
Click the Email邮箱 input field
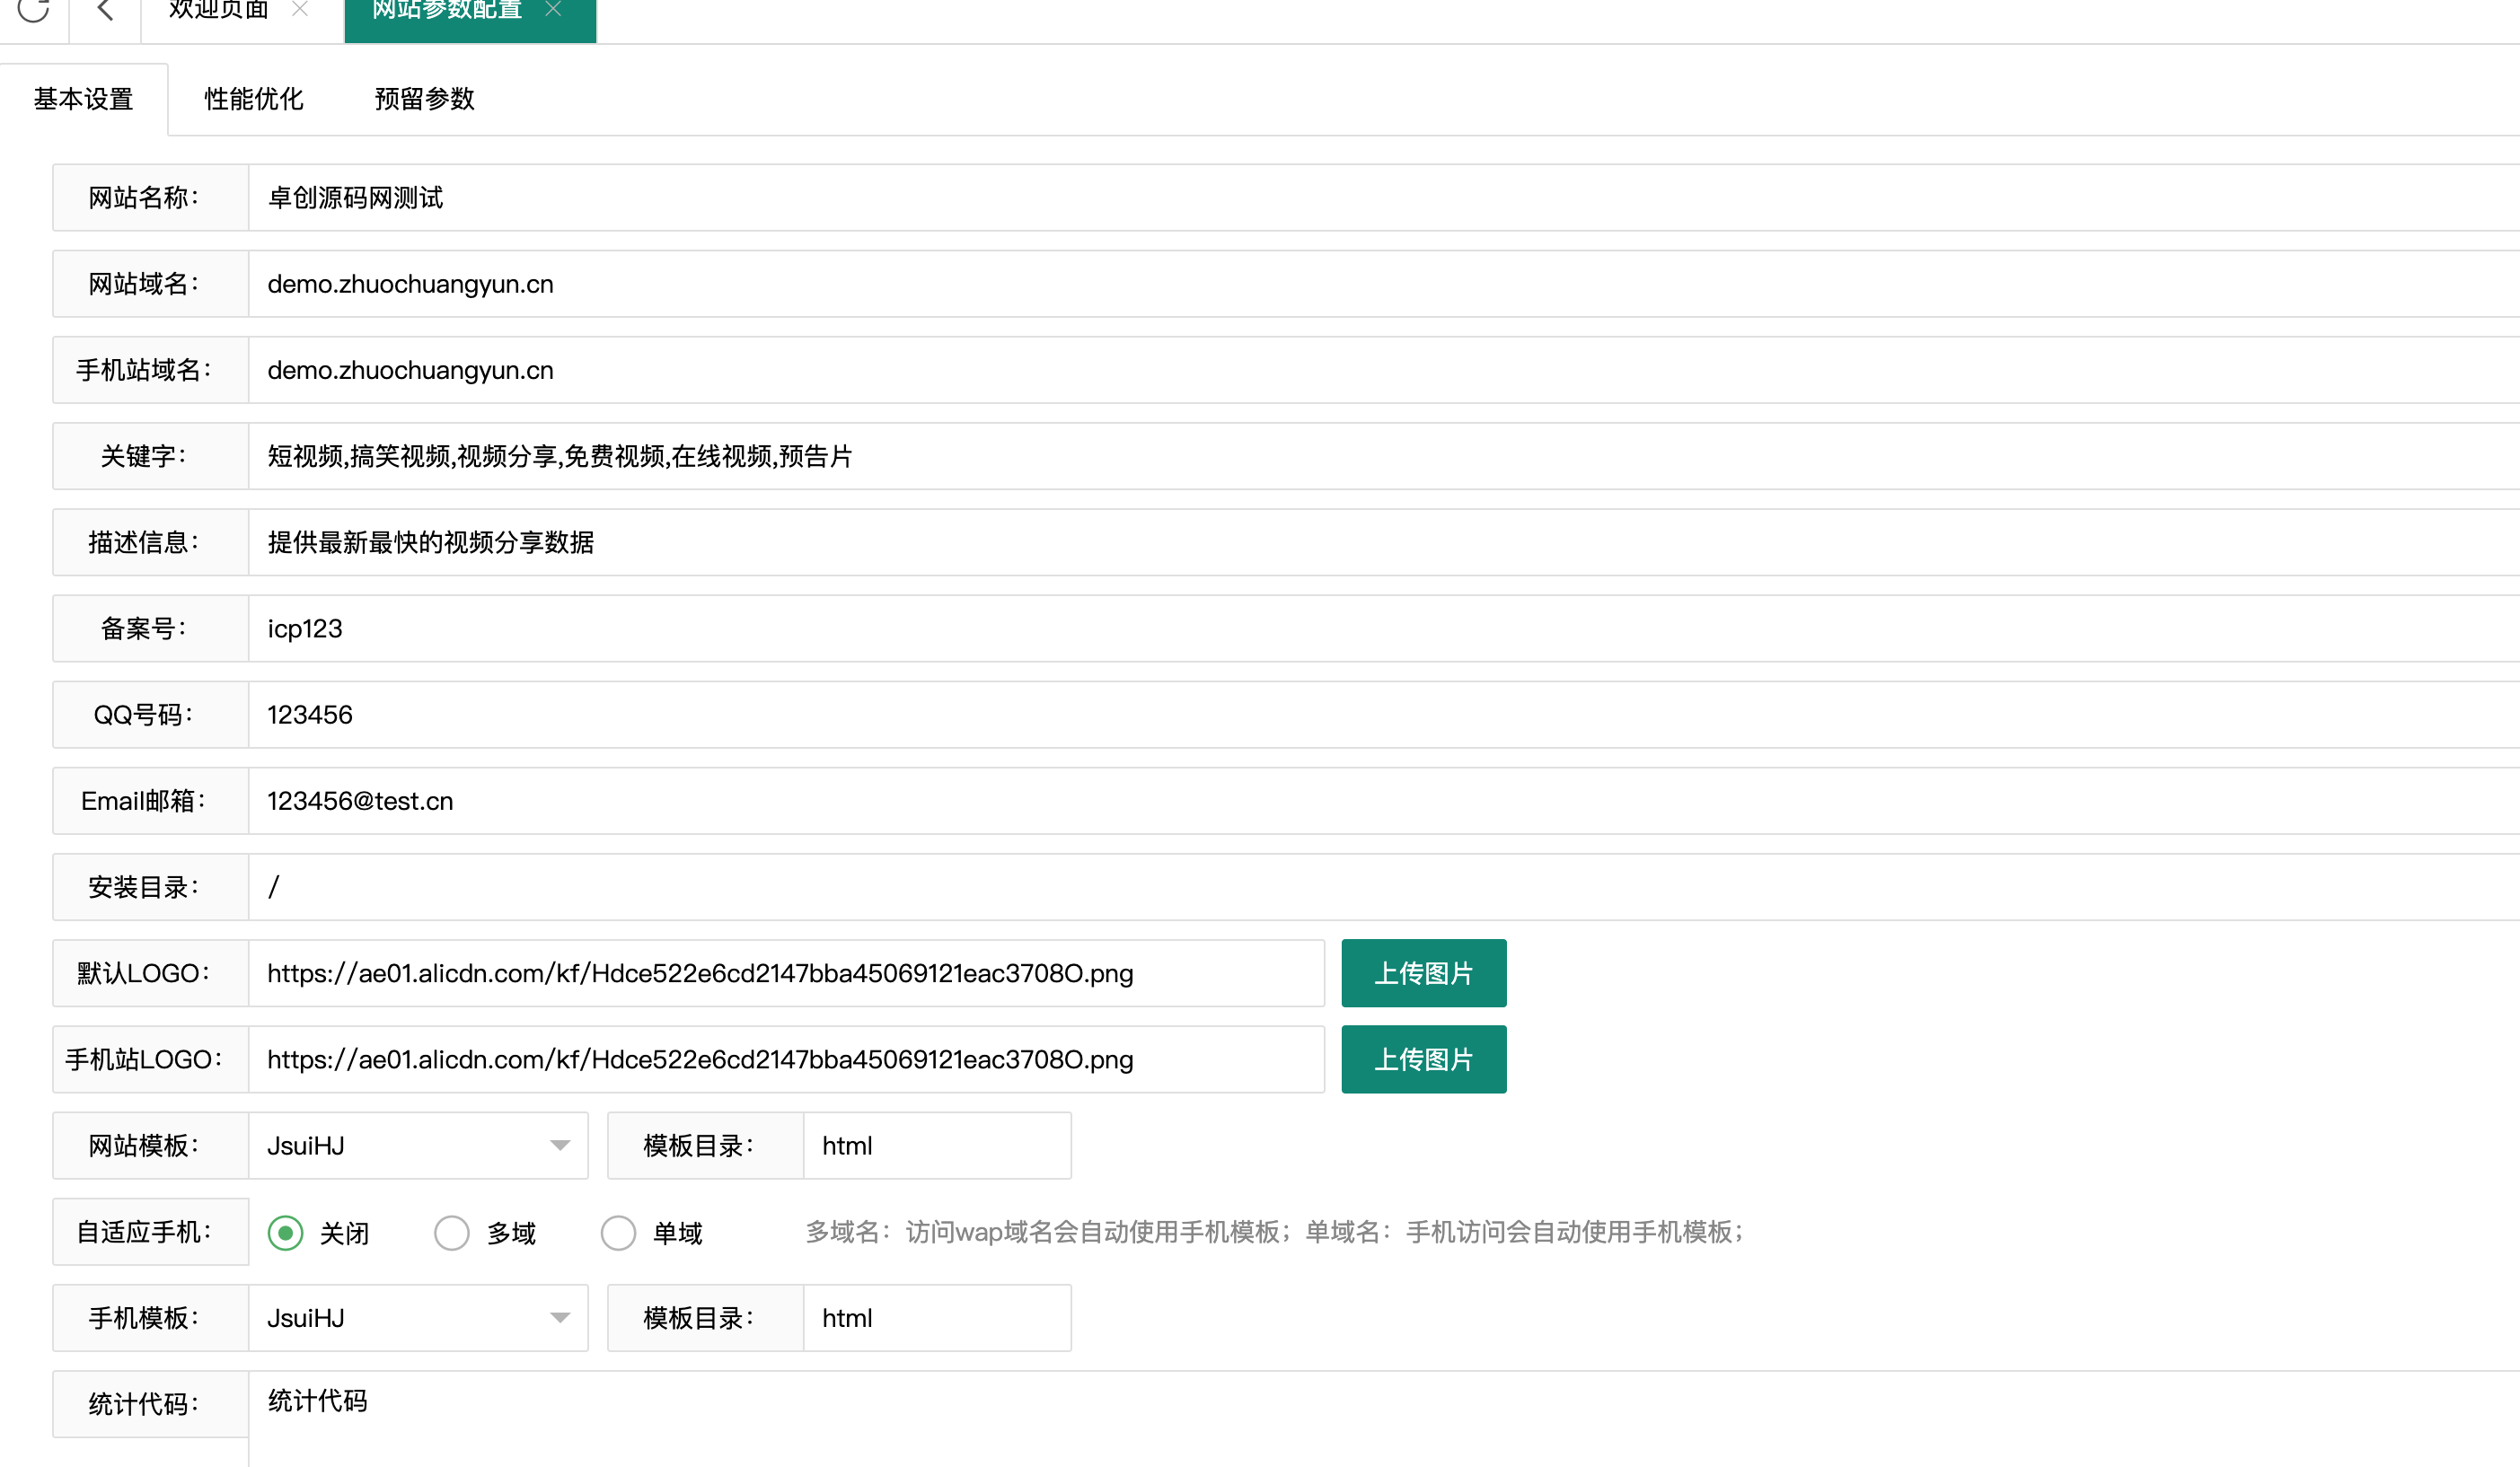(1384, 801)
